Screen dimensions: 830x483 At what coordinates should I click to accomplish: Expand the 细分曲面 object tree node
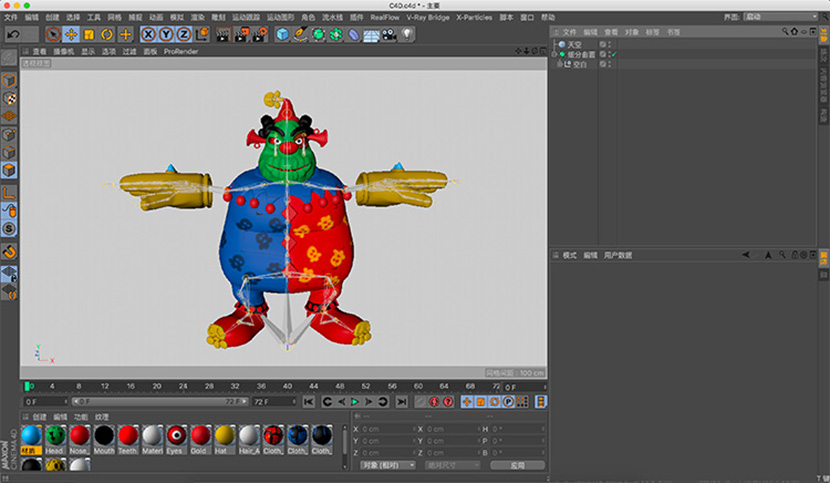(556, 54)
